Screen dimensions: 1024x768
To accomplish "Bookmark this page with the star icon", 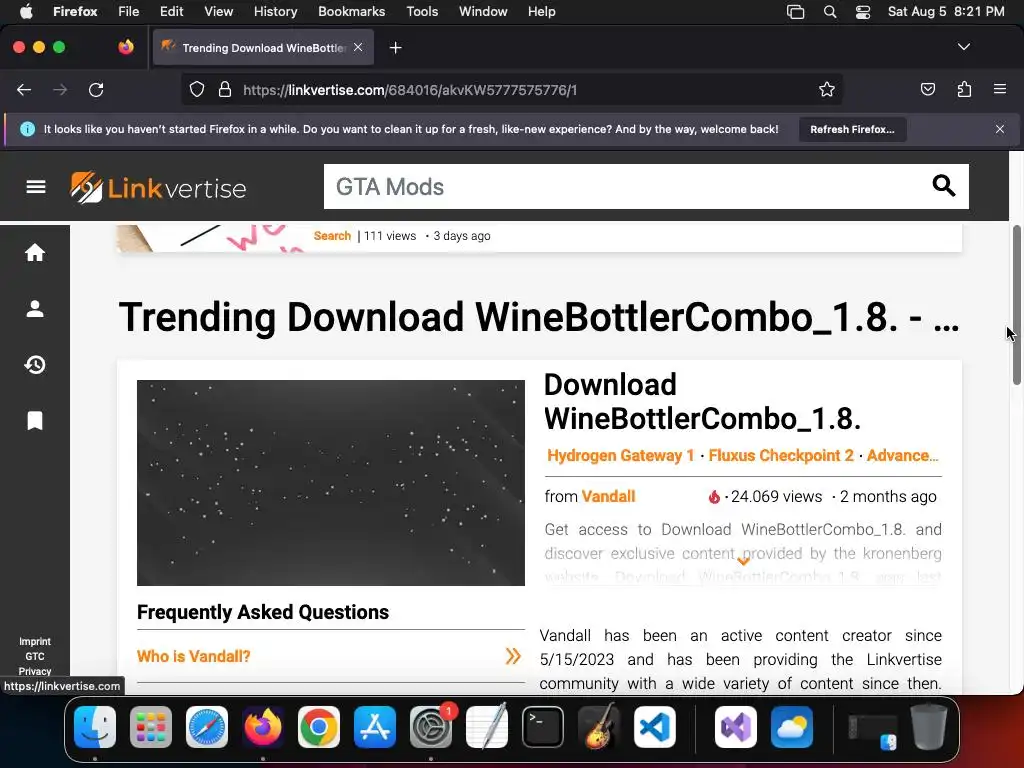I will click(x=827, y=90).
